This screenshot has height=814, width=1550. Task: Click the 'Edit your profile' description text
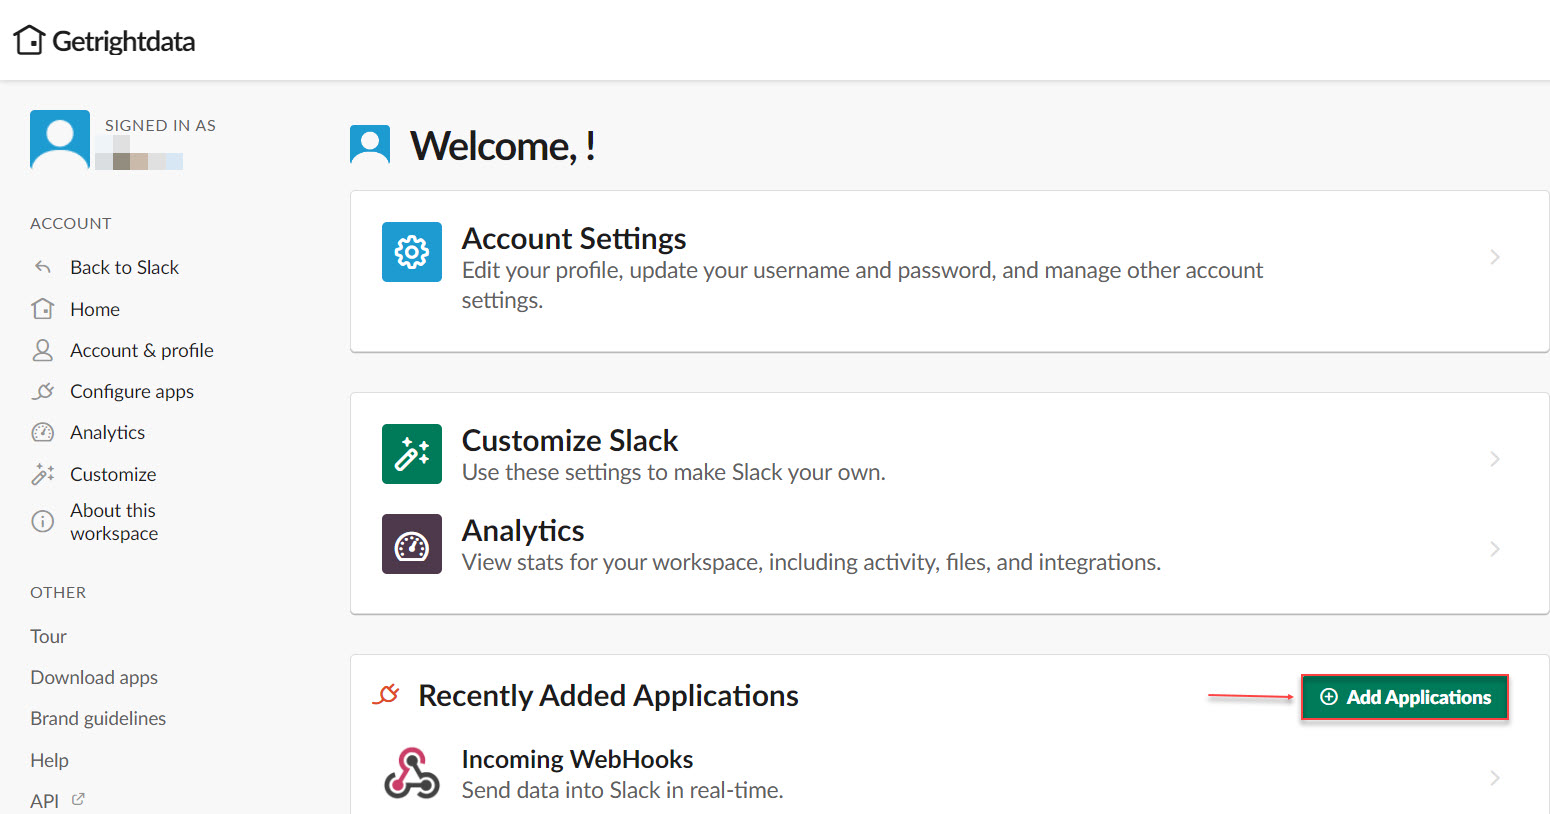pos(862,285)
